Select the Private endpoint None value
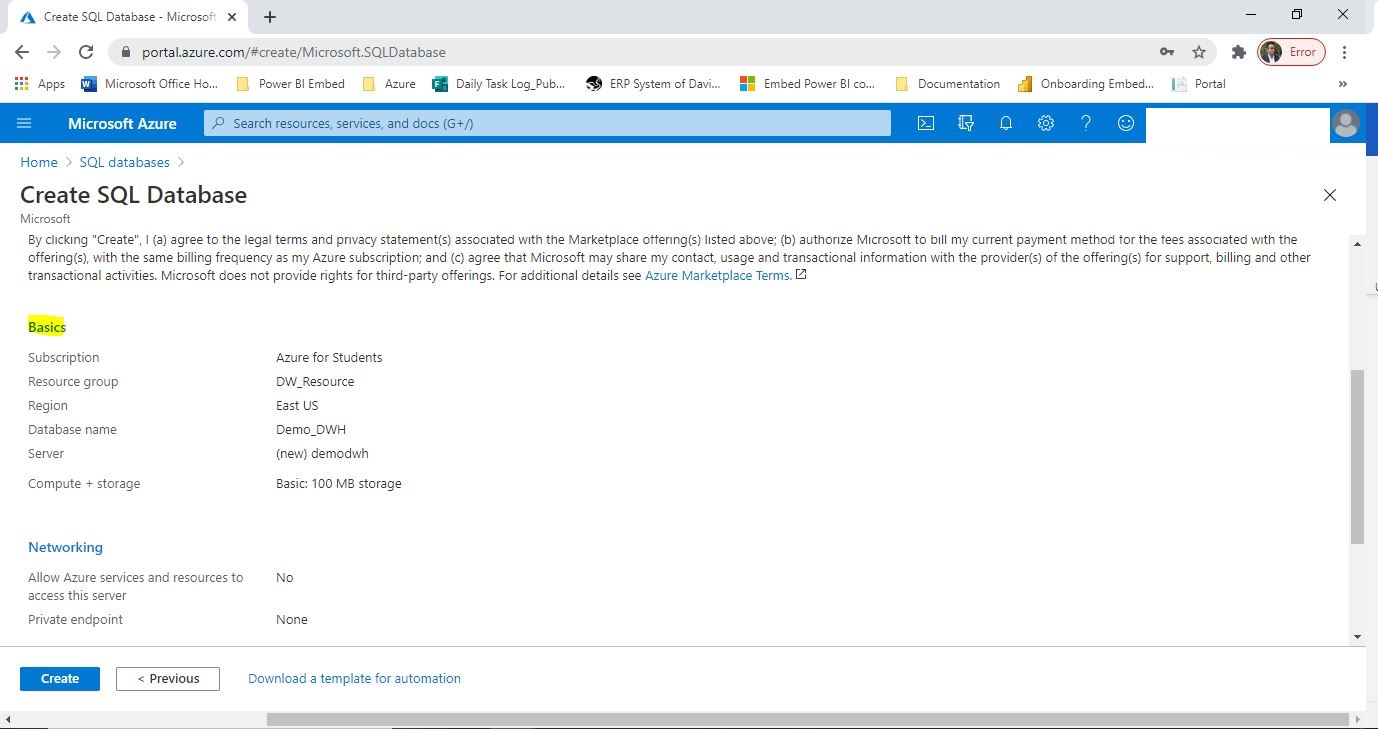1378x729 pixels. [x=292, y=619]
